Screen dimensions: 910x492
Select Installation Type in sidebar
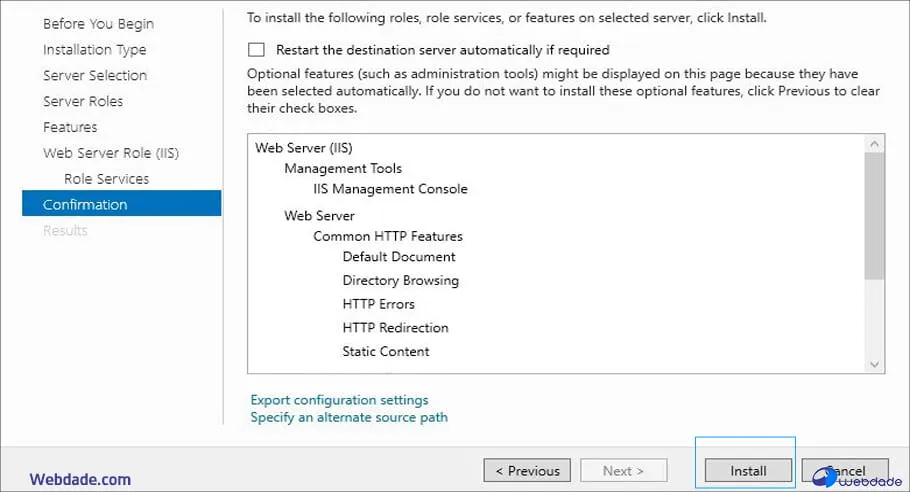94,50
